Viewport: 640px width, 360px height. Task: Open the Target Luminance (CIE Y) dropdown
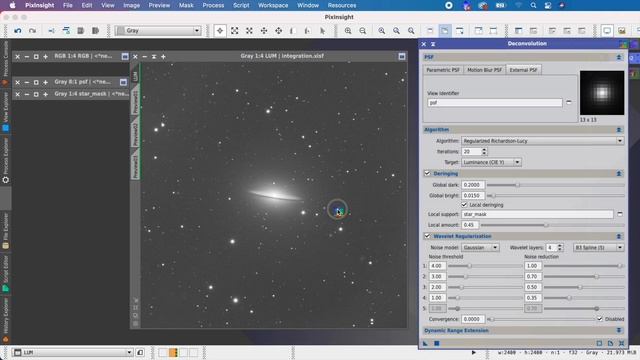coord(491,162)
